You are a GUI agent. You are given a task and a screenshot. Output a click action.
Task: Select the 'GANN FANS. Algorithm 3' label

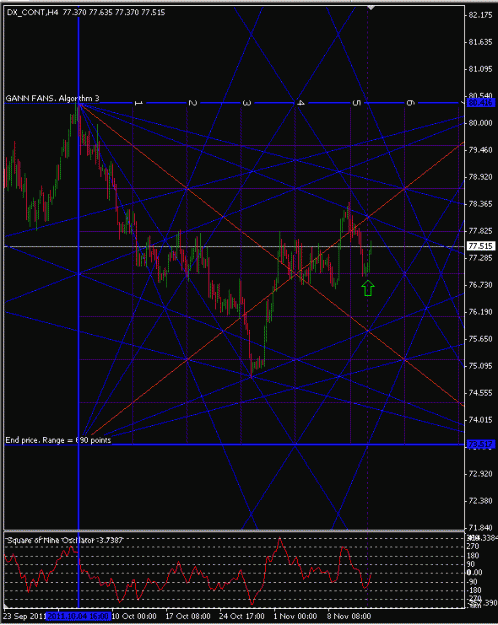pos(52,98)
